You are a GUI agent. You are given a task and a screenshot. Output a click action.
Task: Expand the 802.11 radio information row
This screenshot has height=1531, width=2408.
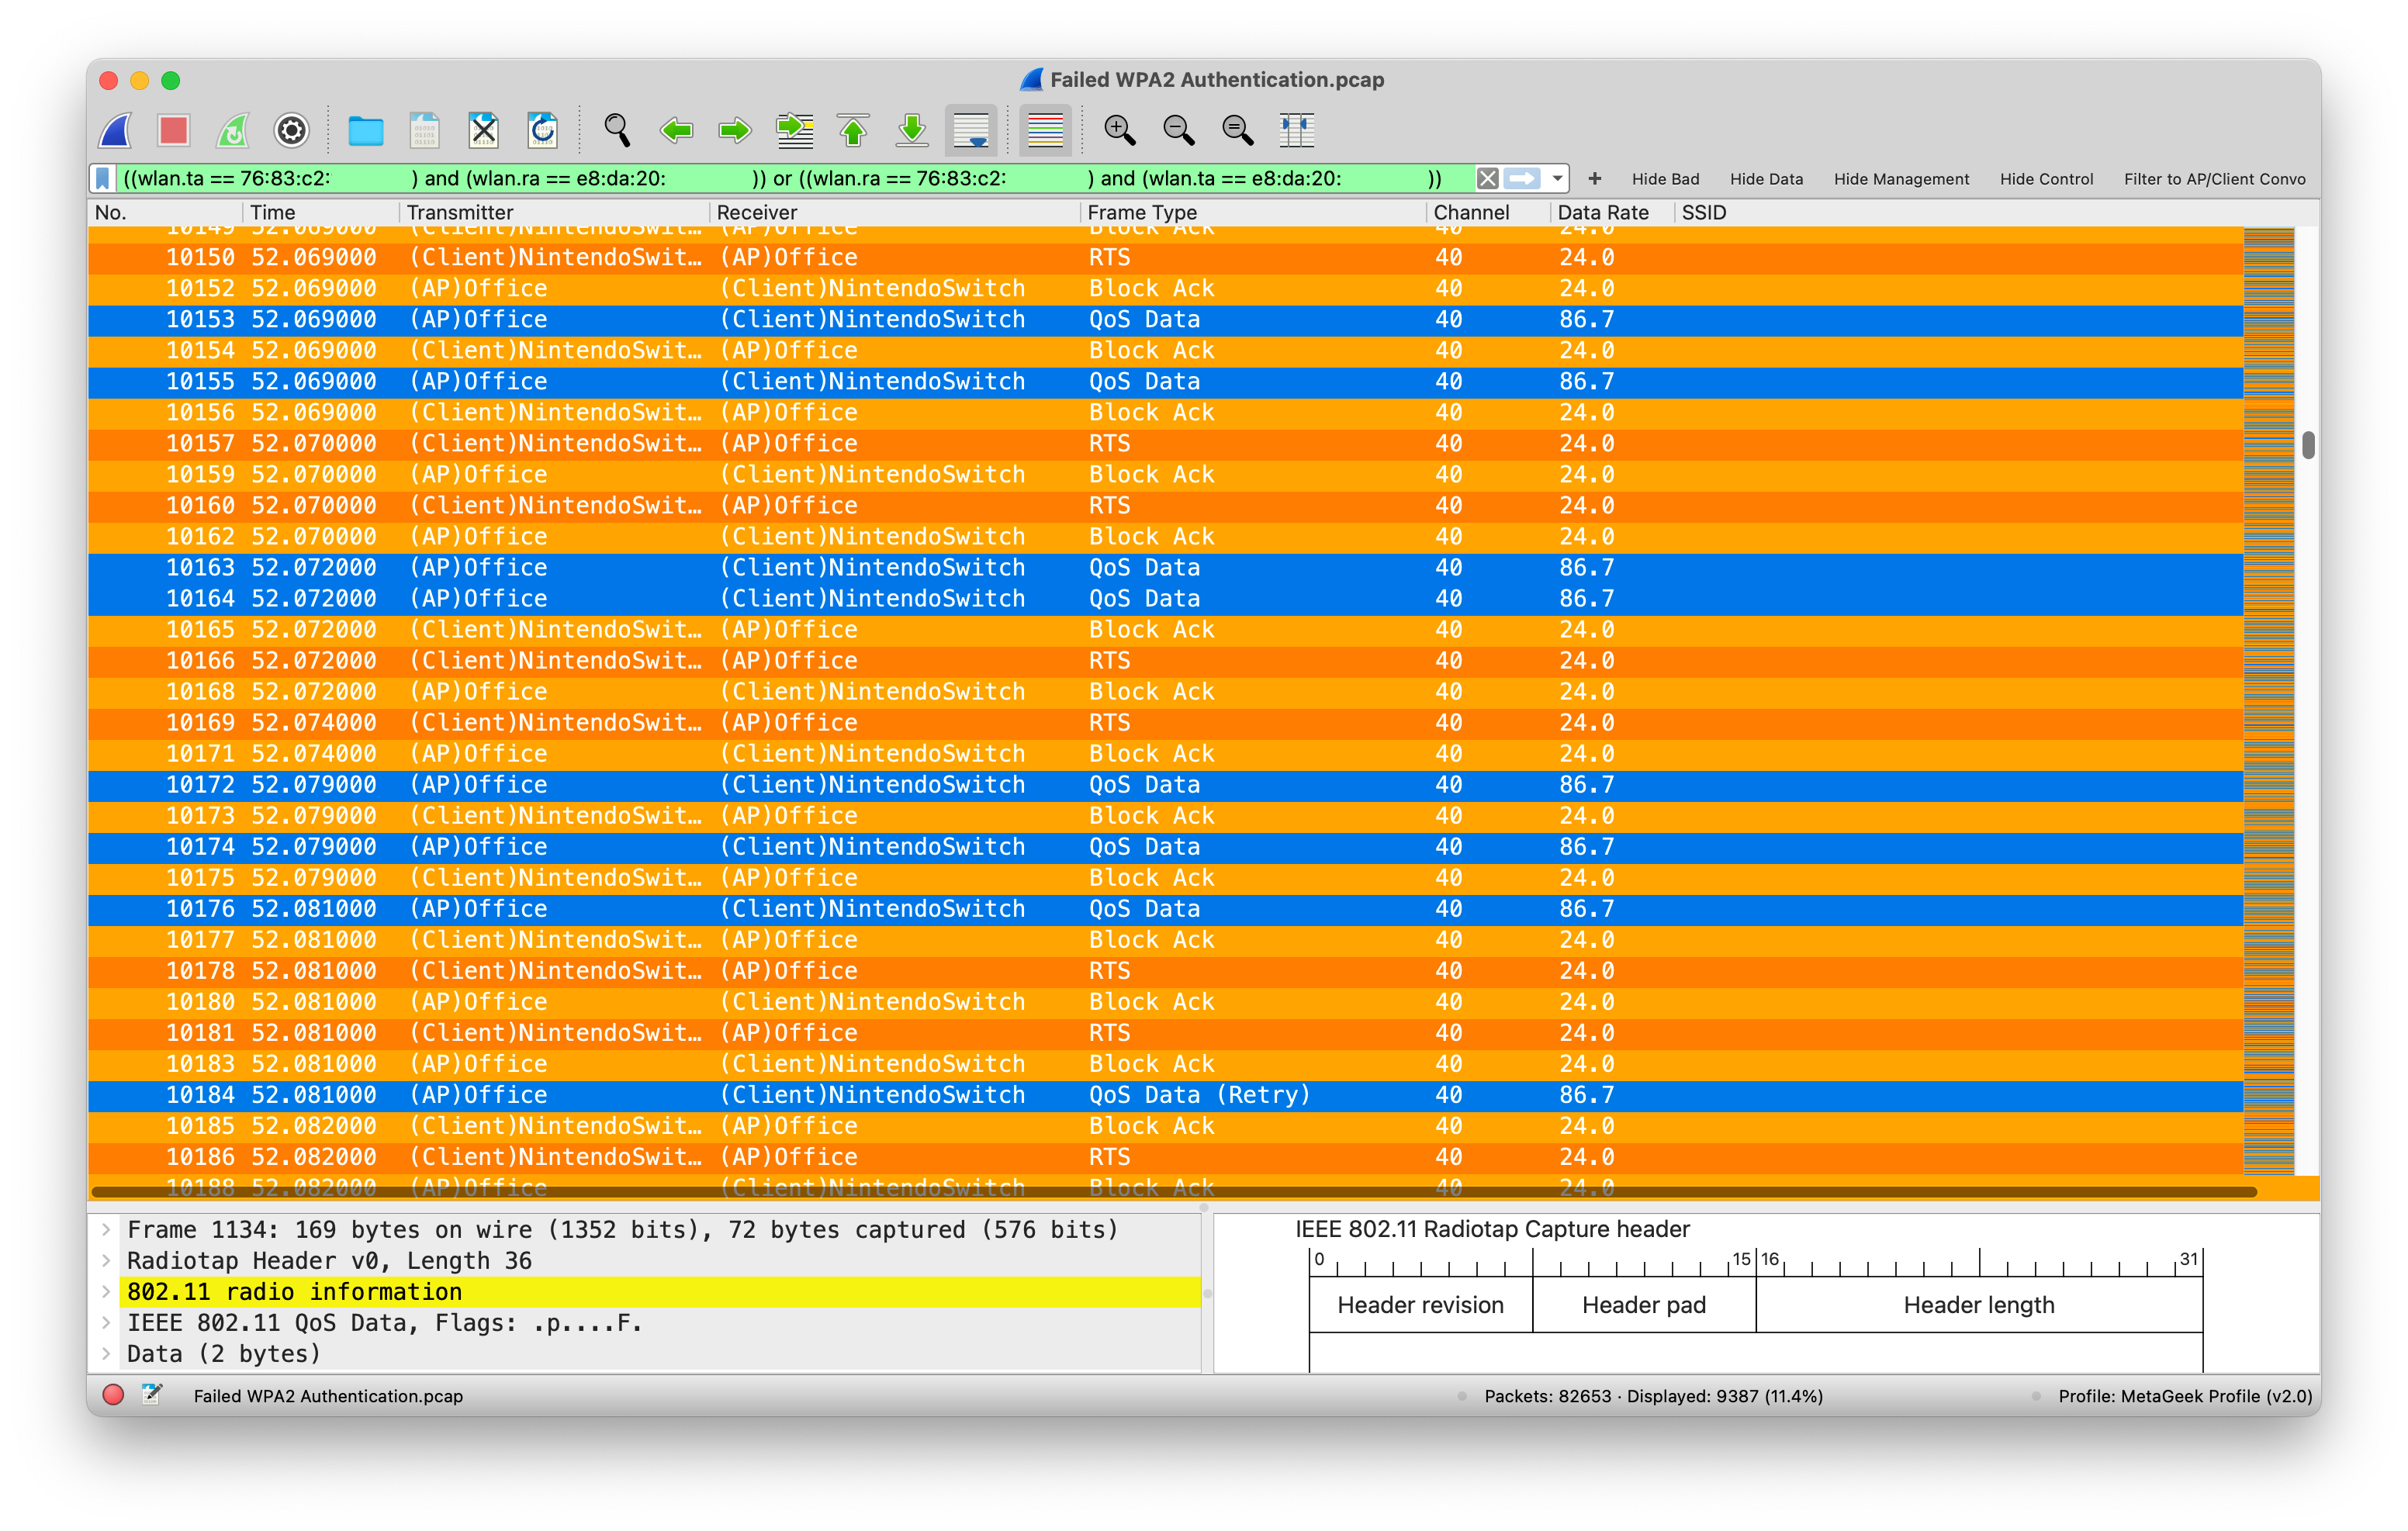(106, 1291)
